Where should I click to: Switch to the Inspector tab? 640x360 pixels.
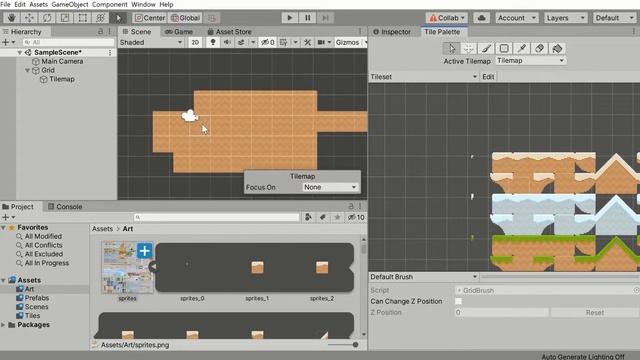[x=392, y=32]
